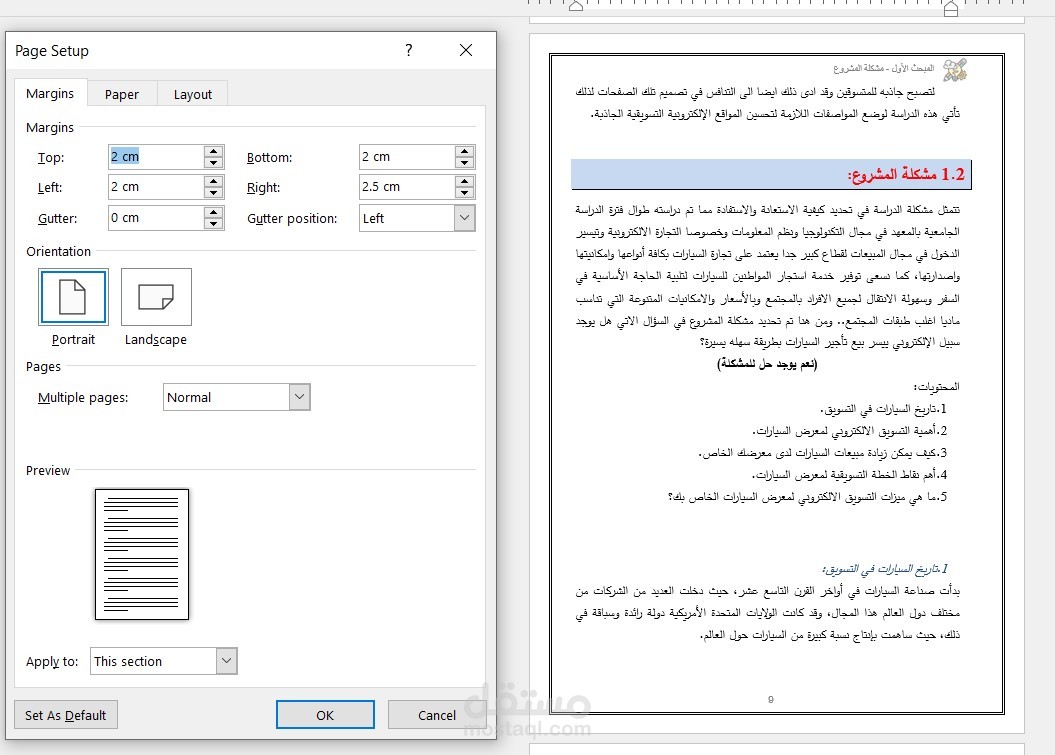Viewport: 1055px width, 755px height.
Task: Click the Left margin input field
Action: pyautogui.click(x=156, y=187)
